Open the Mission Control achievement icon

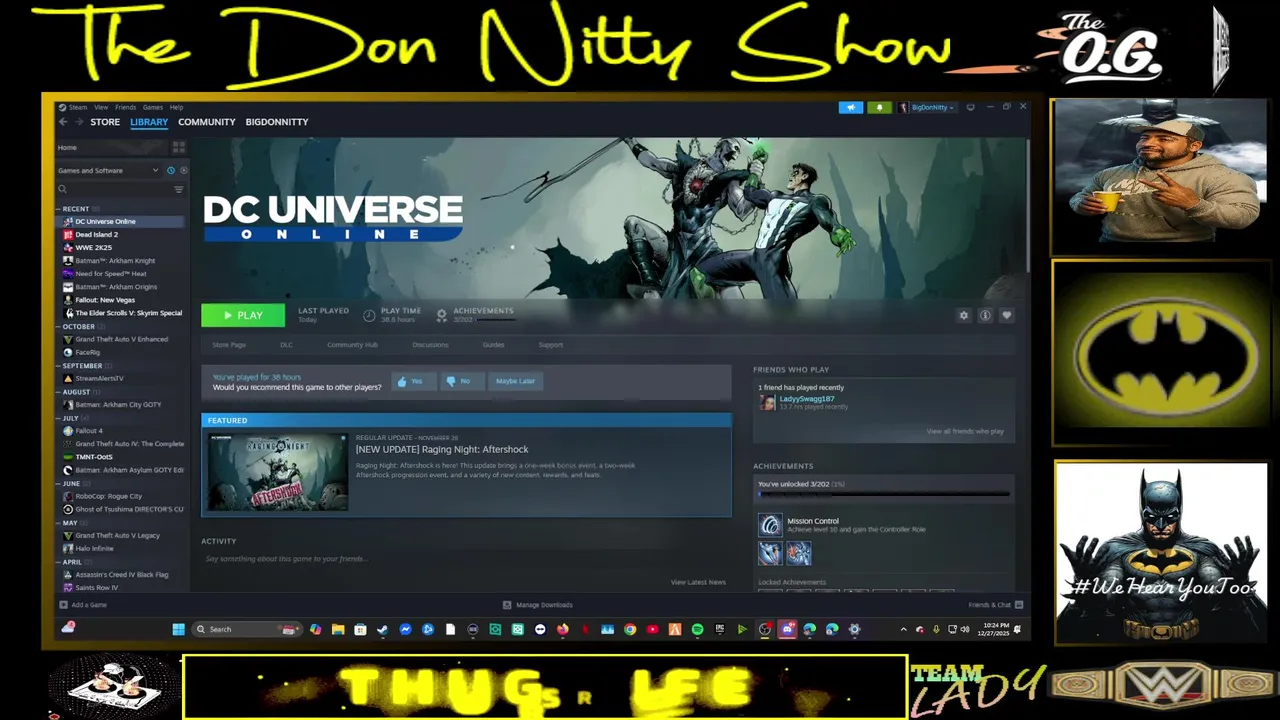(x=769, y=525)
